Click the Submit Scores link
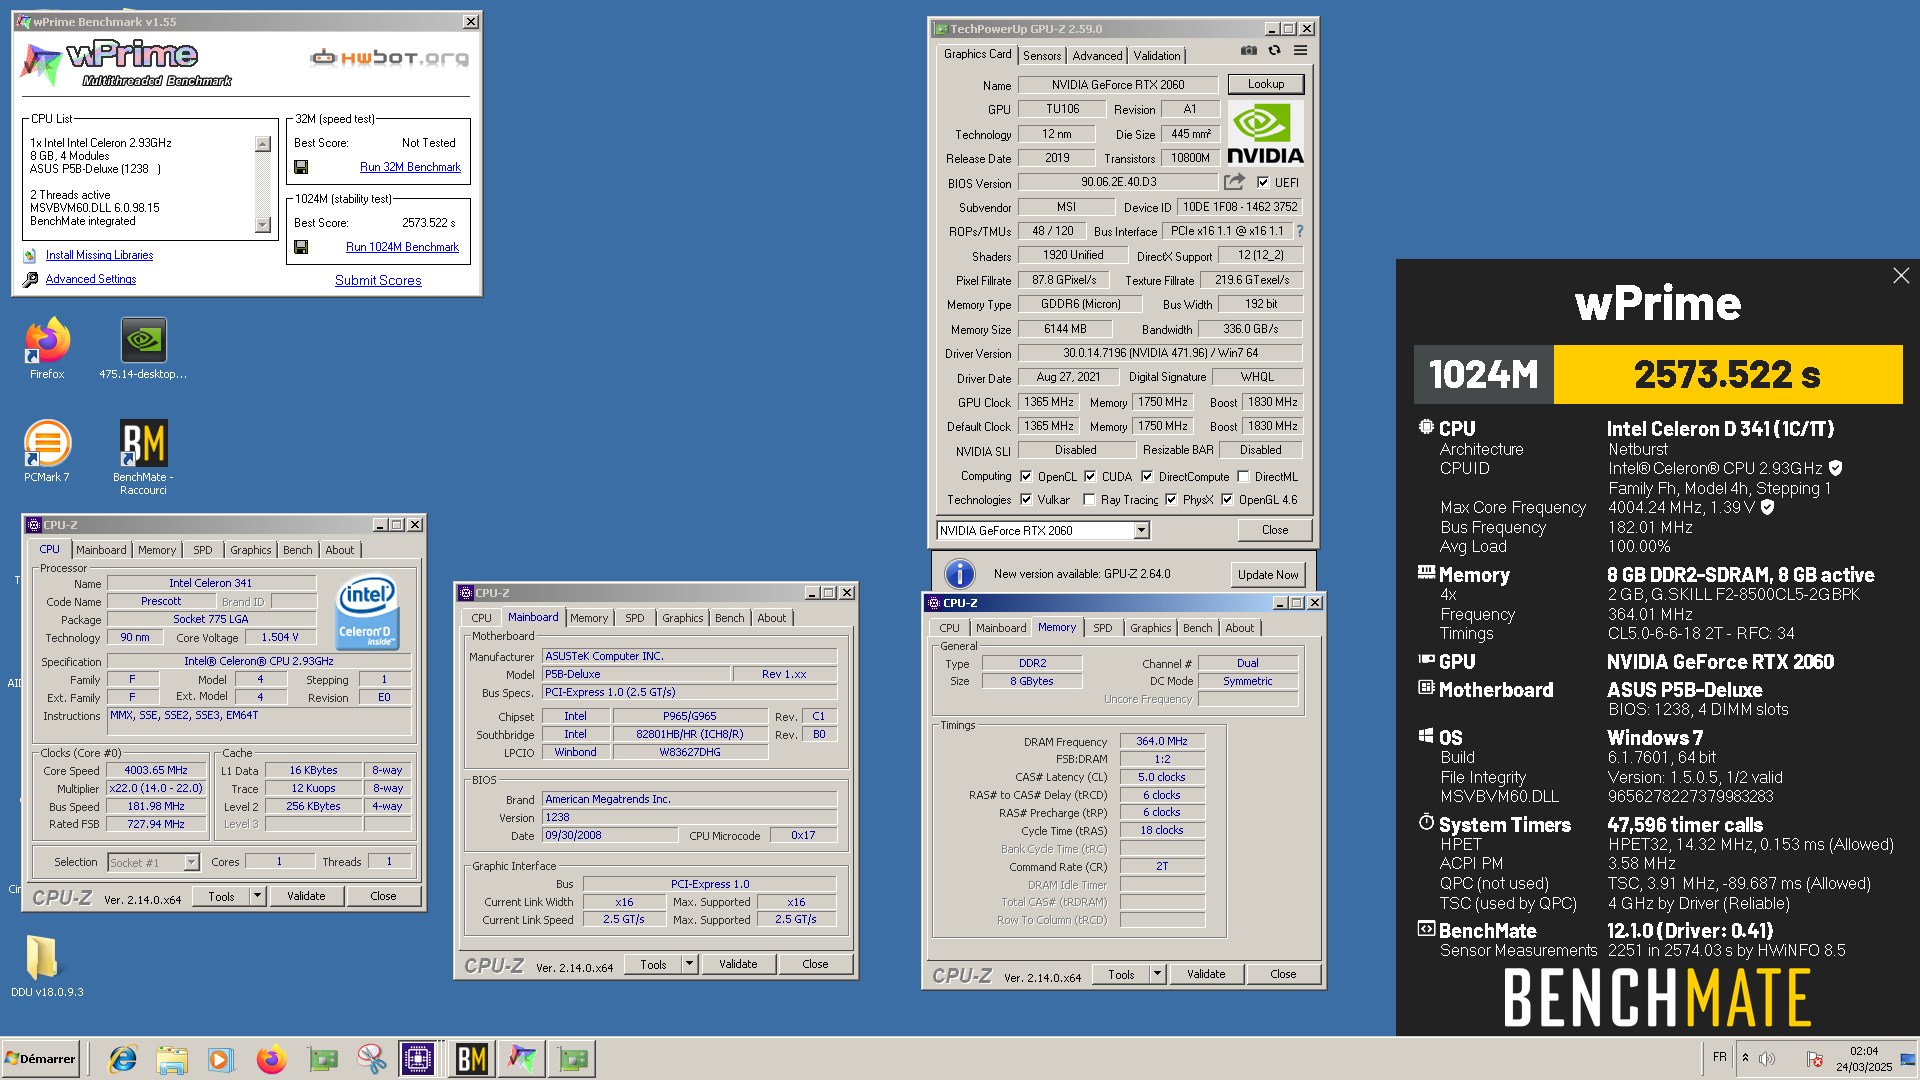The width and height of the screenshot is (1920, 1080). click(x=378, y=281)
